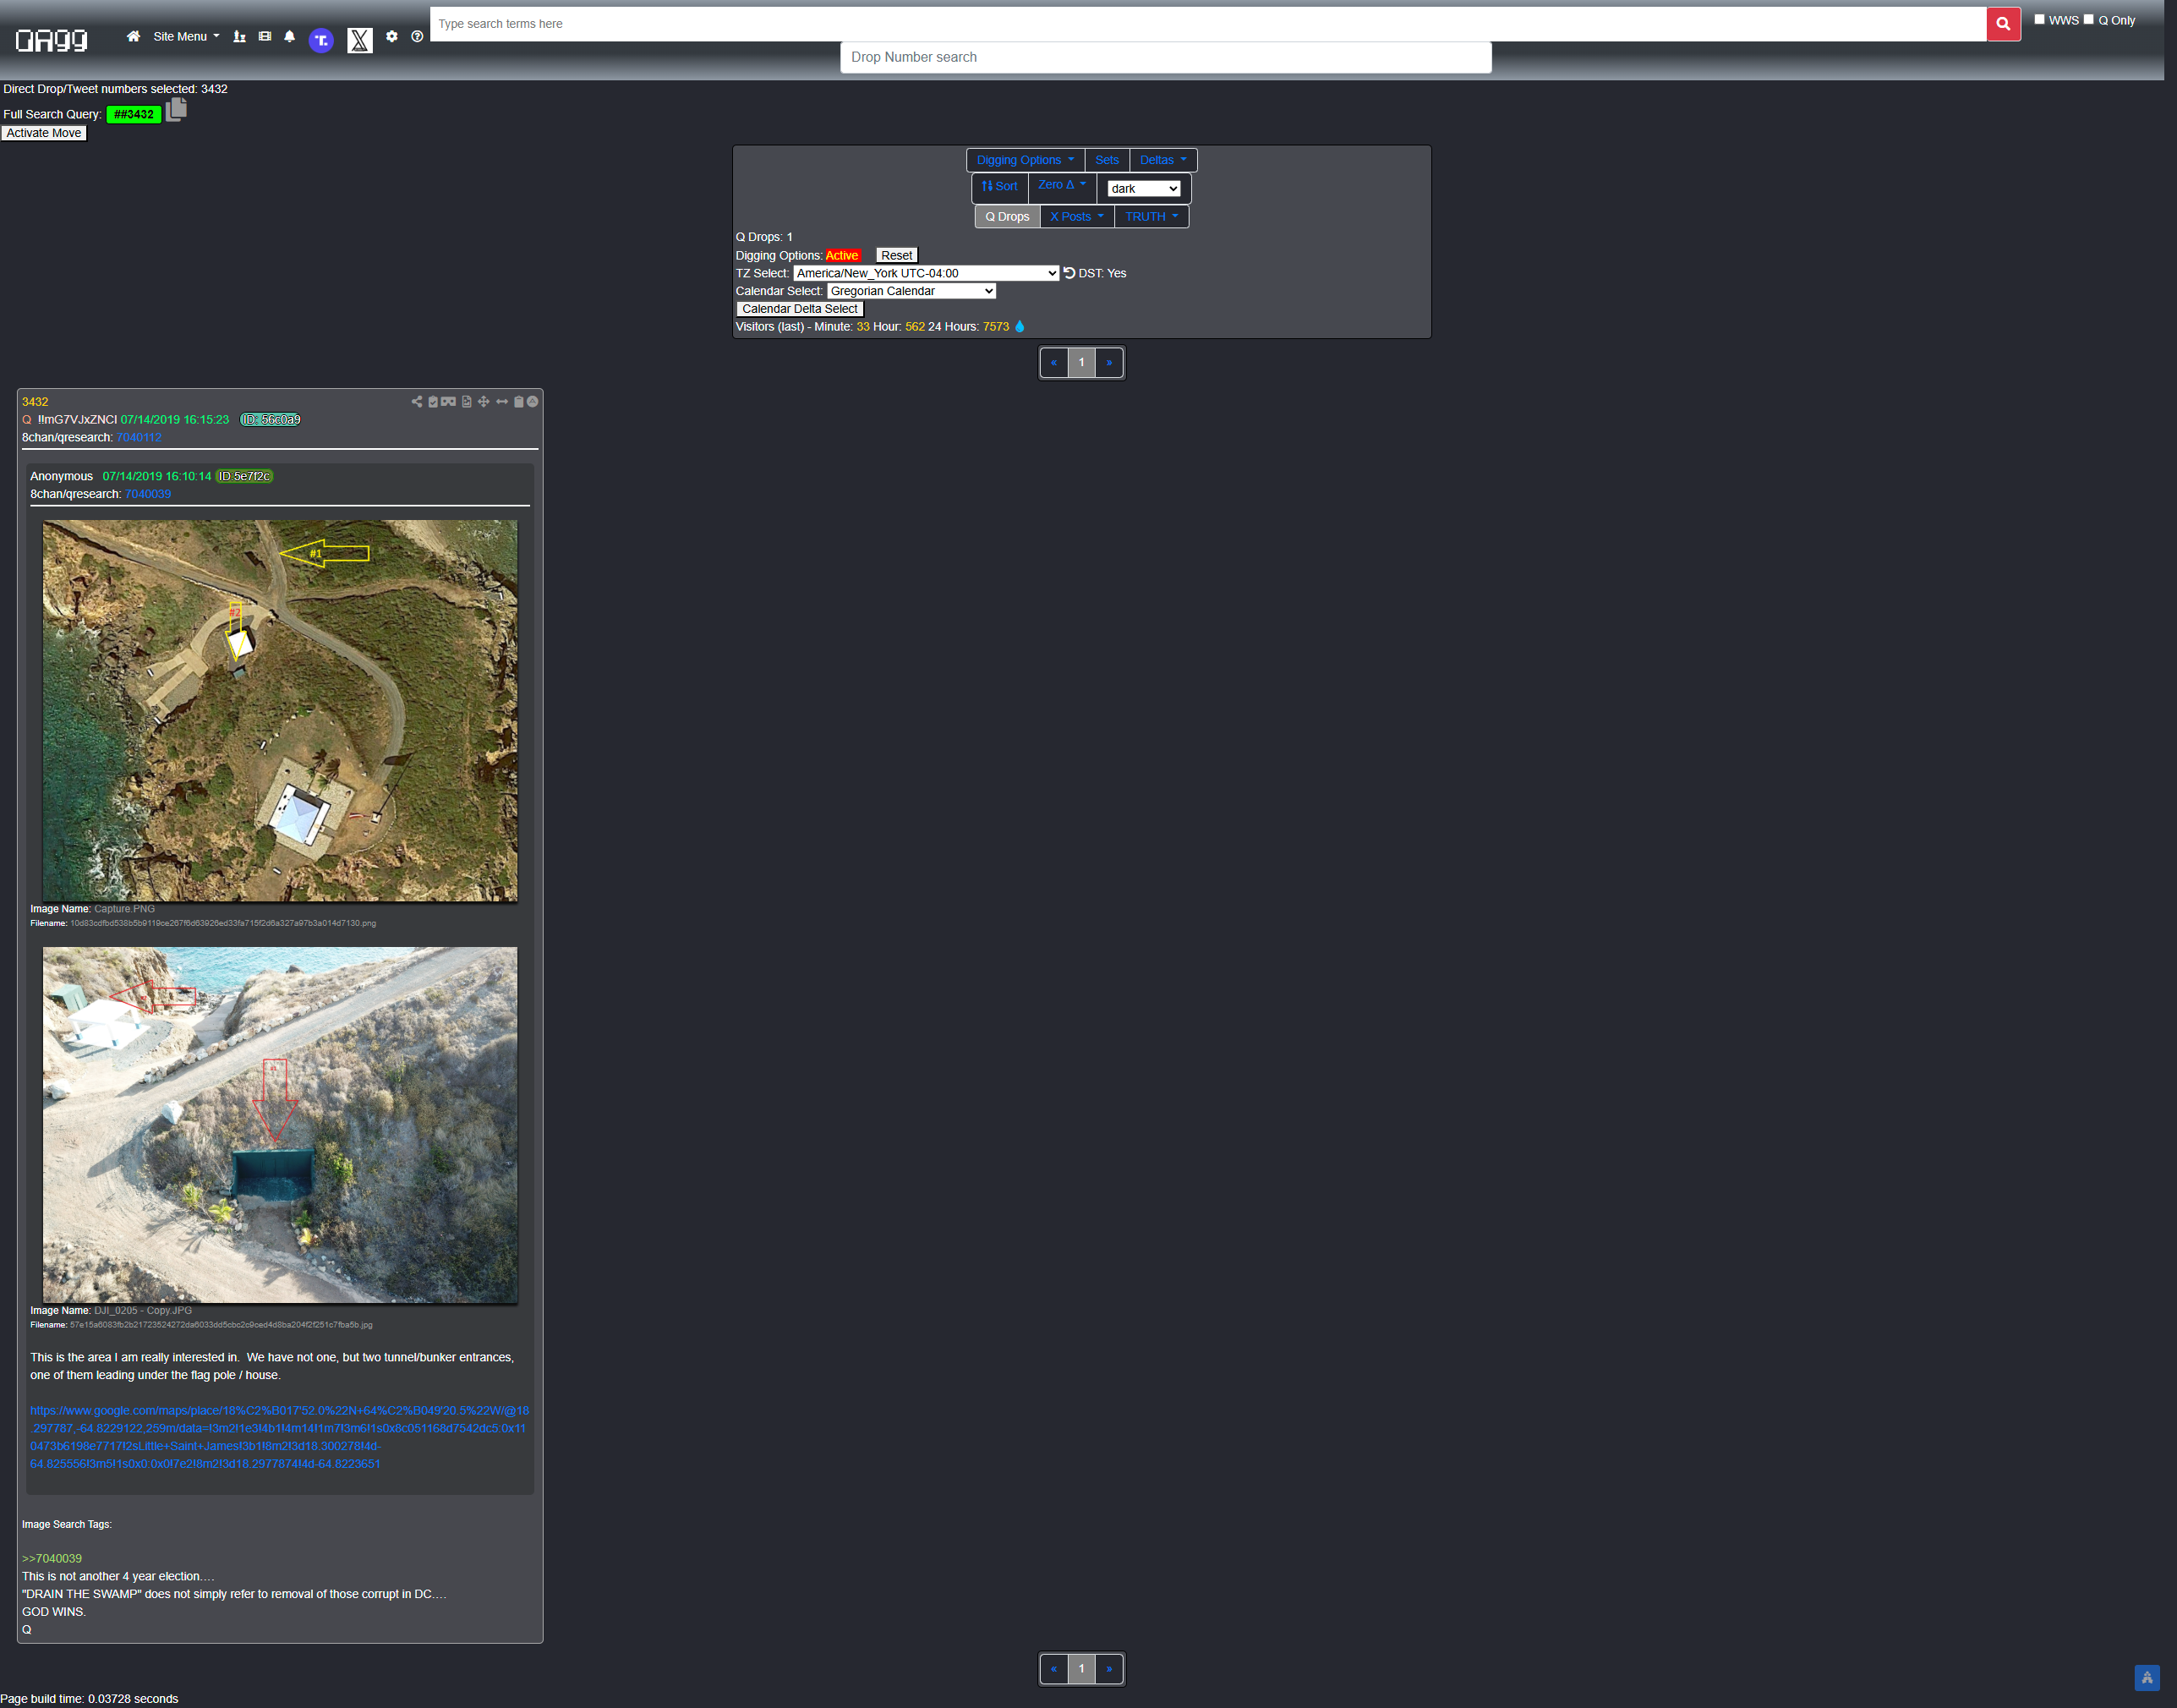2177x1708 pixels.
Task: Toggle the WWS checkbox
Action: pos(2040,19)
